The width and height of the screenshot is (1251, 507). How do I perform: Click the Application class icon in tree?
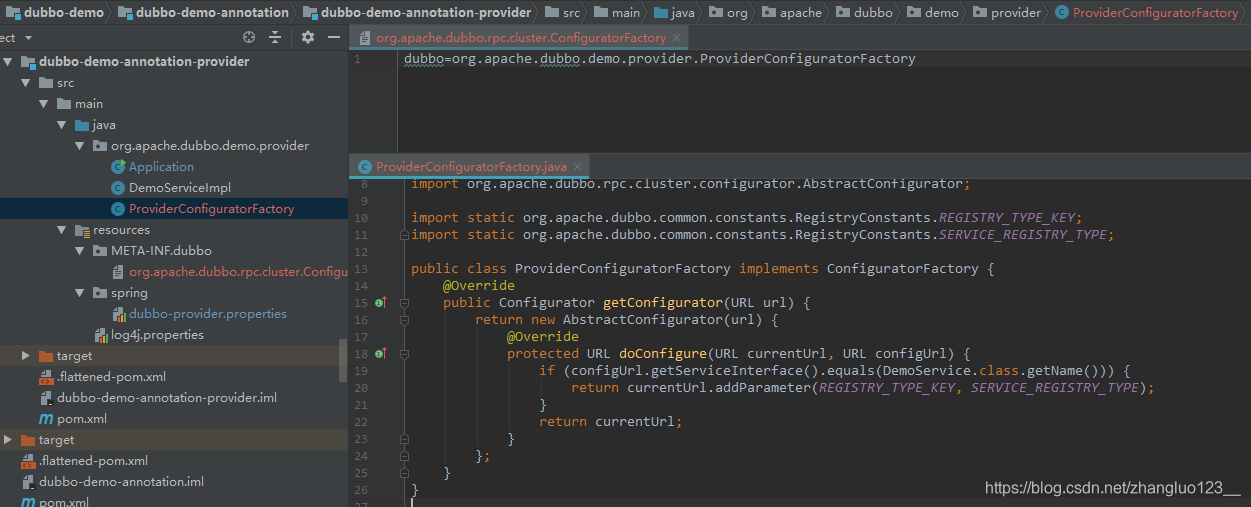pos(118,167)
